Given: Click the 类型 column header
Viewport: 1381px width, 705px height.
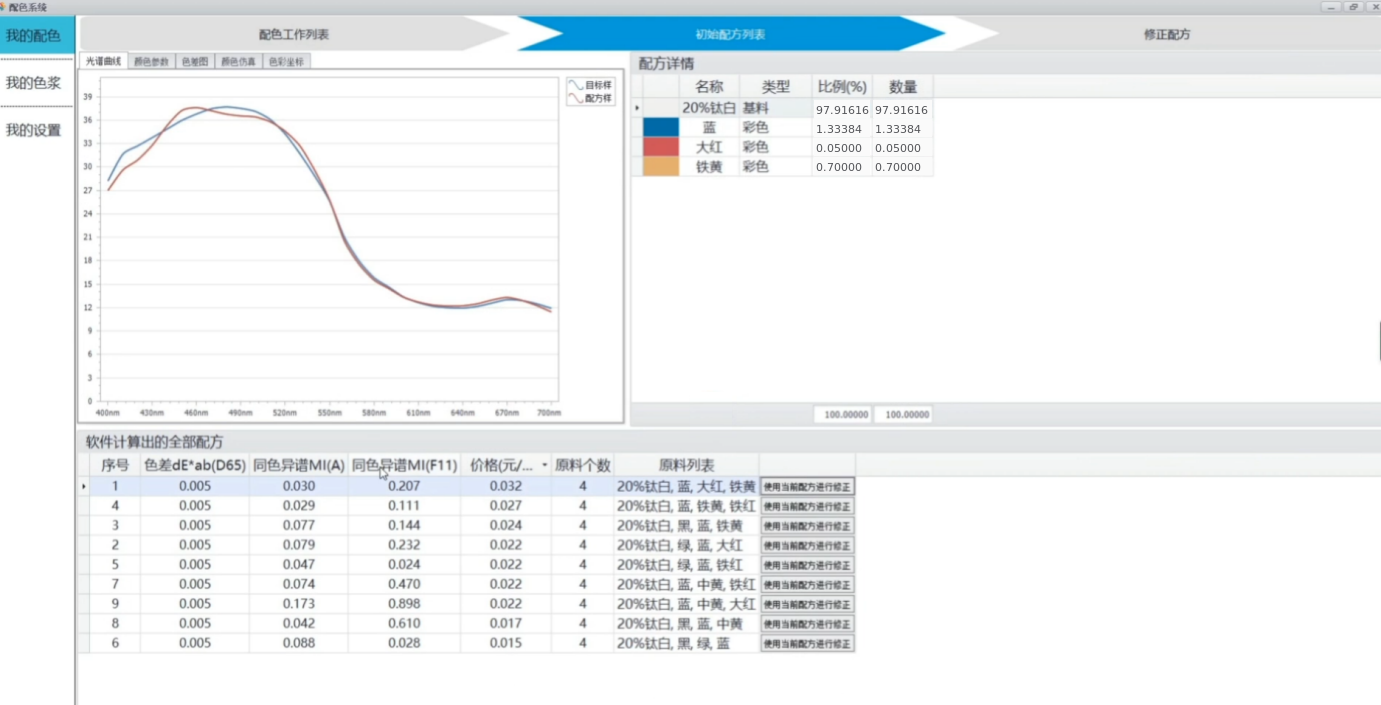Looking at the screenshot, I should [x=775, y=87].
